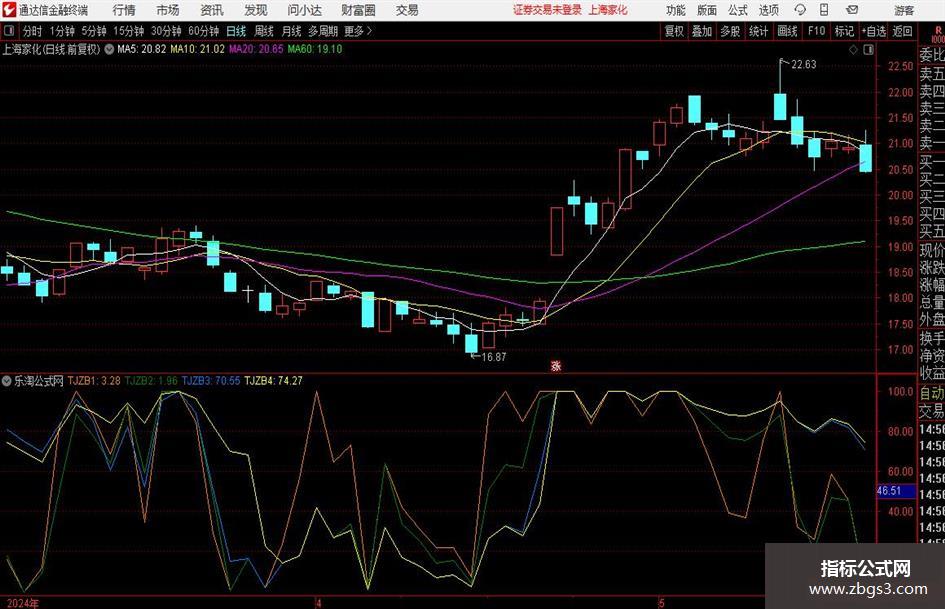Switch to the 5分钟 period tab

pos(93,31)
